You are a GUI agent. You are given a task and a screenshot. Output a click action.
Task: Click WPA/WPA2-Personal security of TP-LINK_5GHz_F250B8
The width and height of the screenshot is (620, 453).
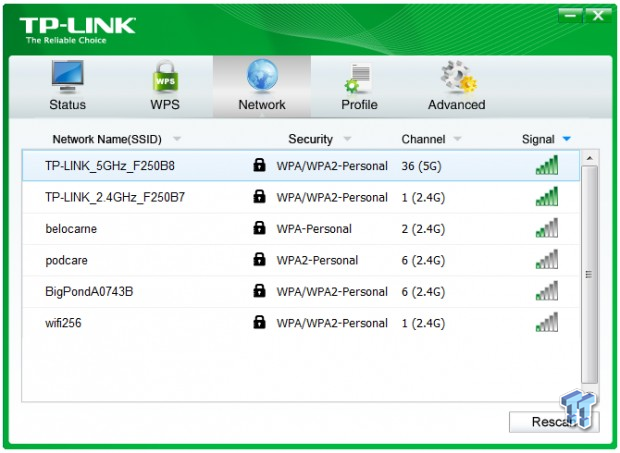pyautogui.click(x=332, y=166)
